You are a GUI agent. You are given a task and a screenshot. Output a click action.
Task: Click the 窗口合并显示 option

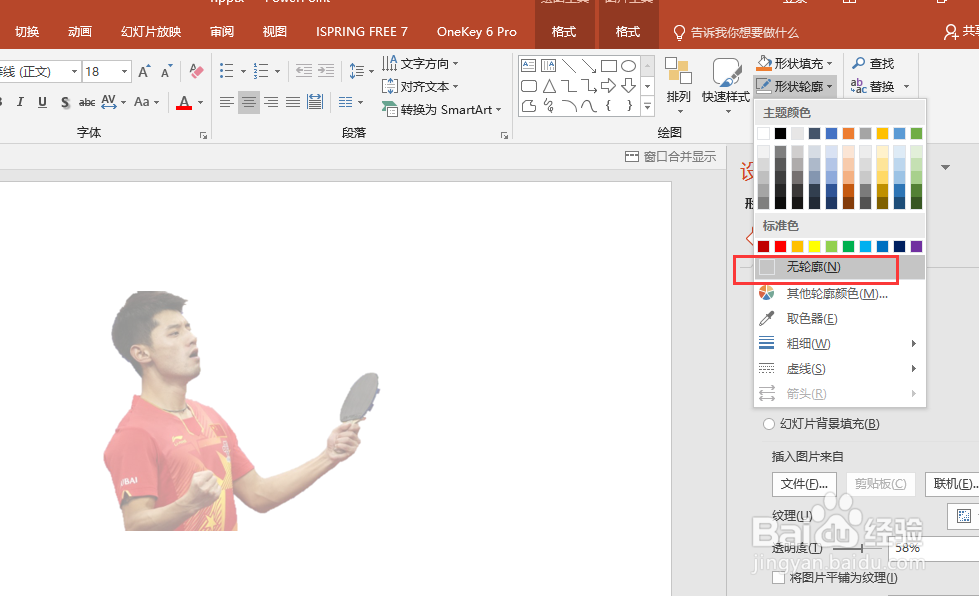point(670,157)
